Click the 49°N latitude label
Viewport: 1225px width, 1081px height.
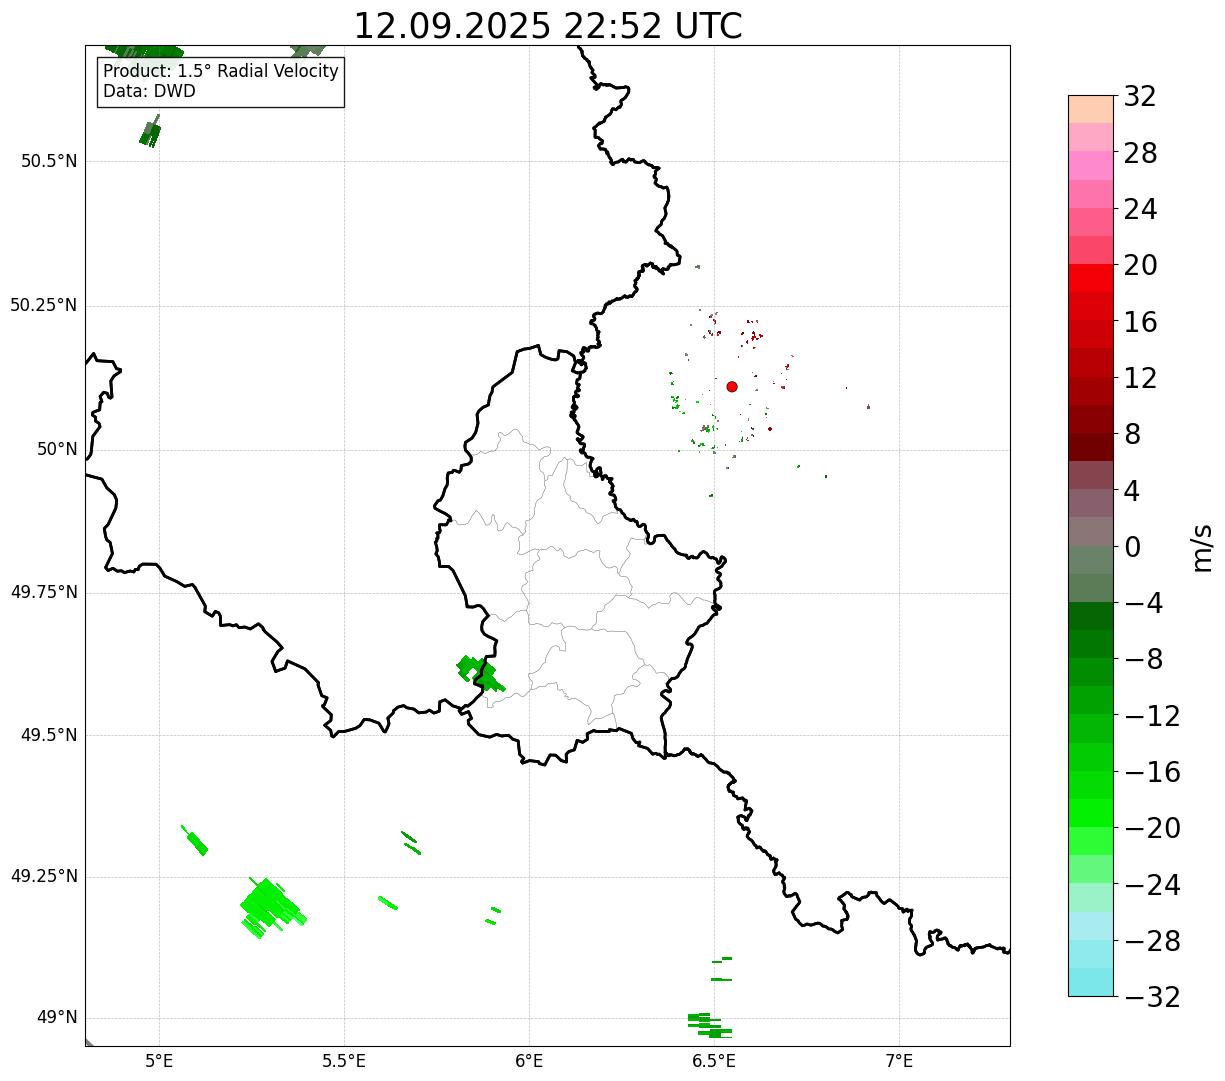(57, 1017)
